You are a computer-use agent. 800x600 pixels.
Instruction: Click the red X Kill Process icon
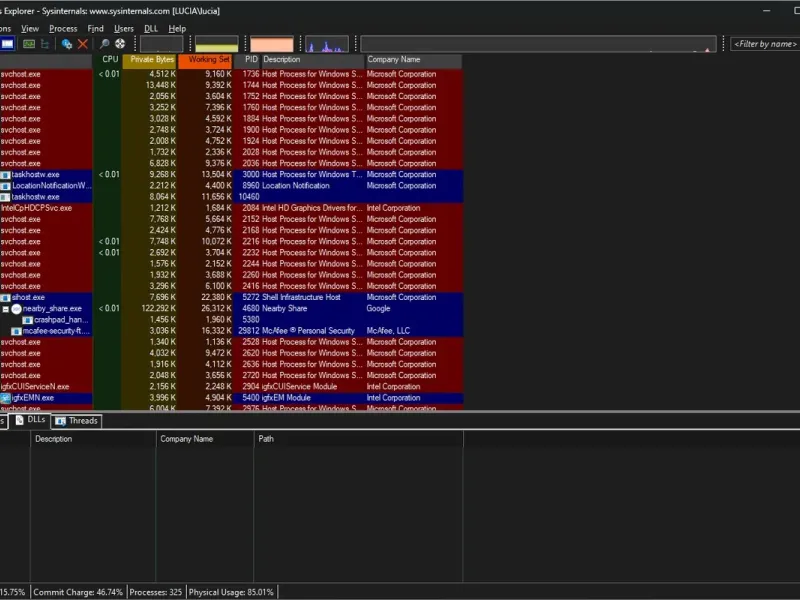[x=83, y=44]
